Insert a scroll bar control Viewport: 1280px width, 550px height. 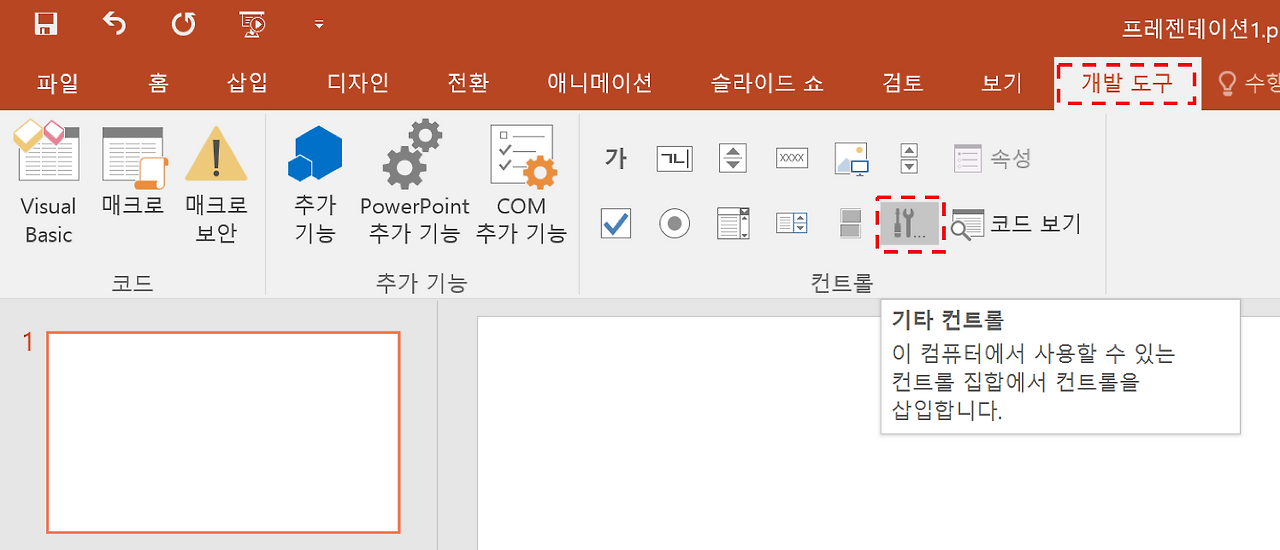[908, 158]
